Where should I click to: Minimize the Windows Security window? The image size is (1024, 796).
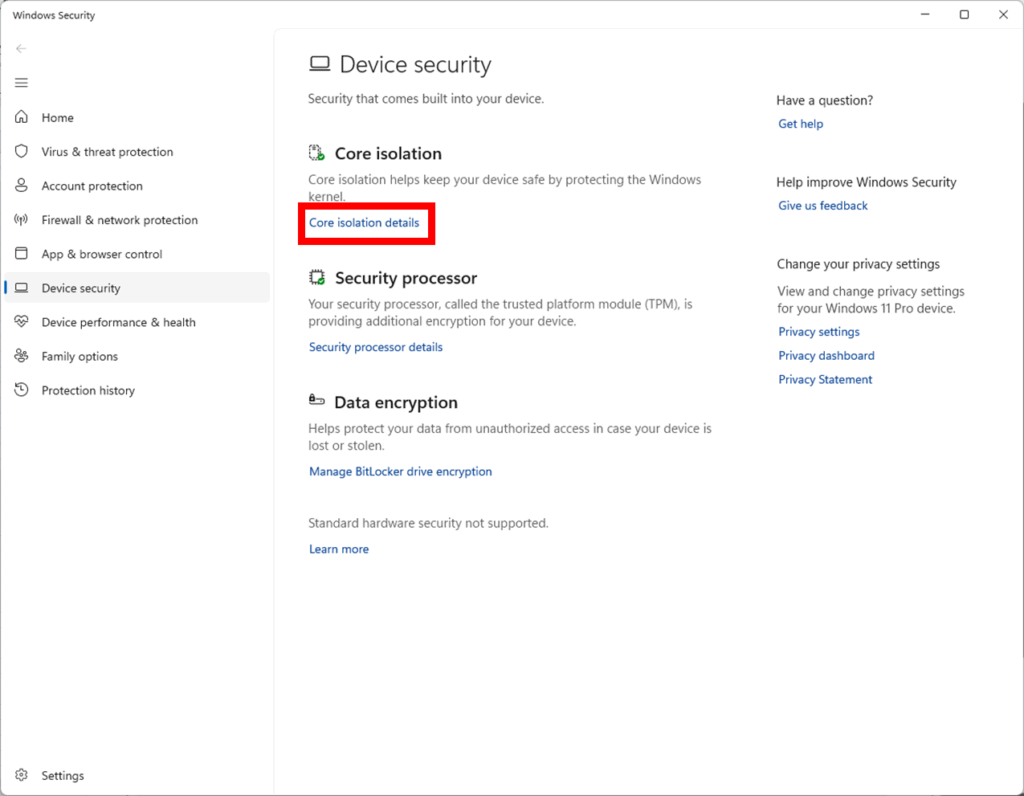[925, 14]
